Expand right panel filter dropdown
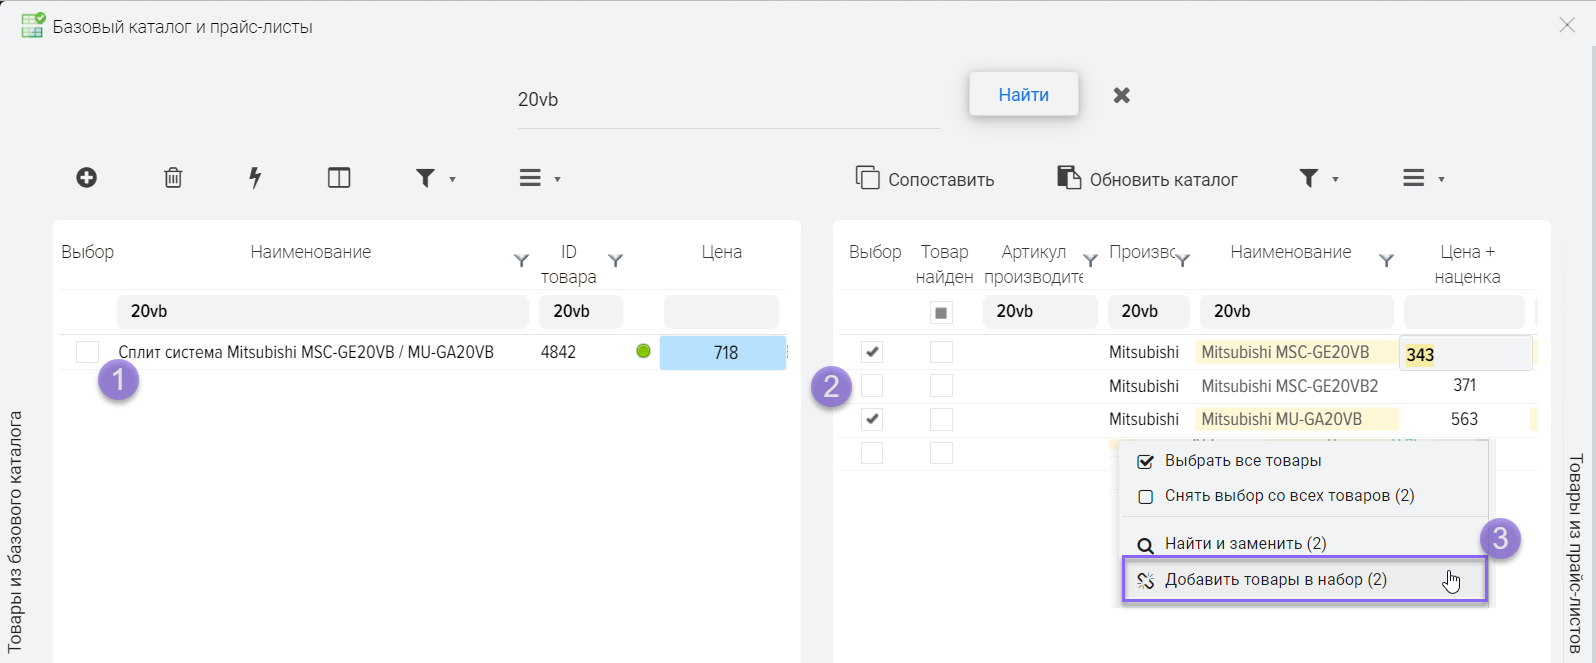Screen dimensions: 1596x663 (1318, 178)
